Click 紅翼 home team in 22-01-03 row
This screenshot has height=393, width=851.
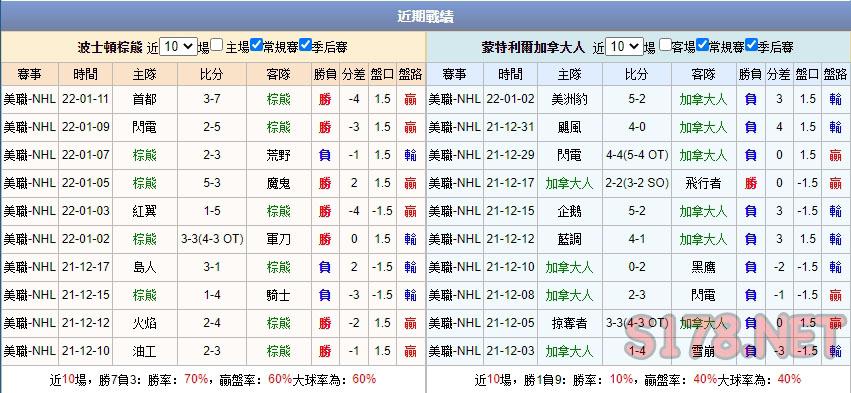pyautogui.click(x=144, y=211)
